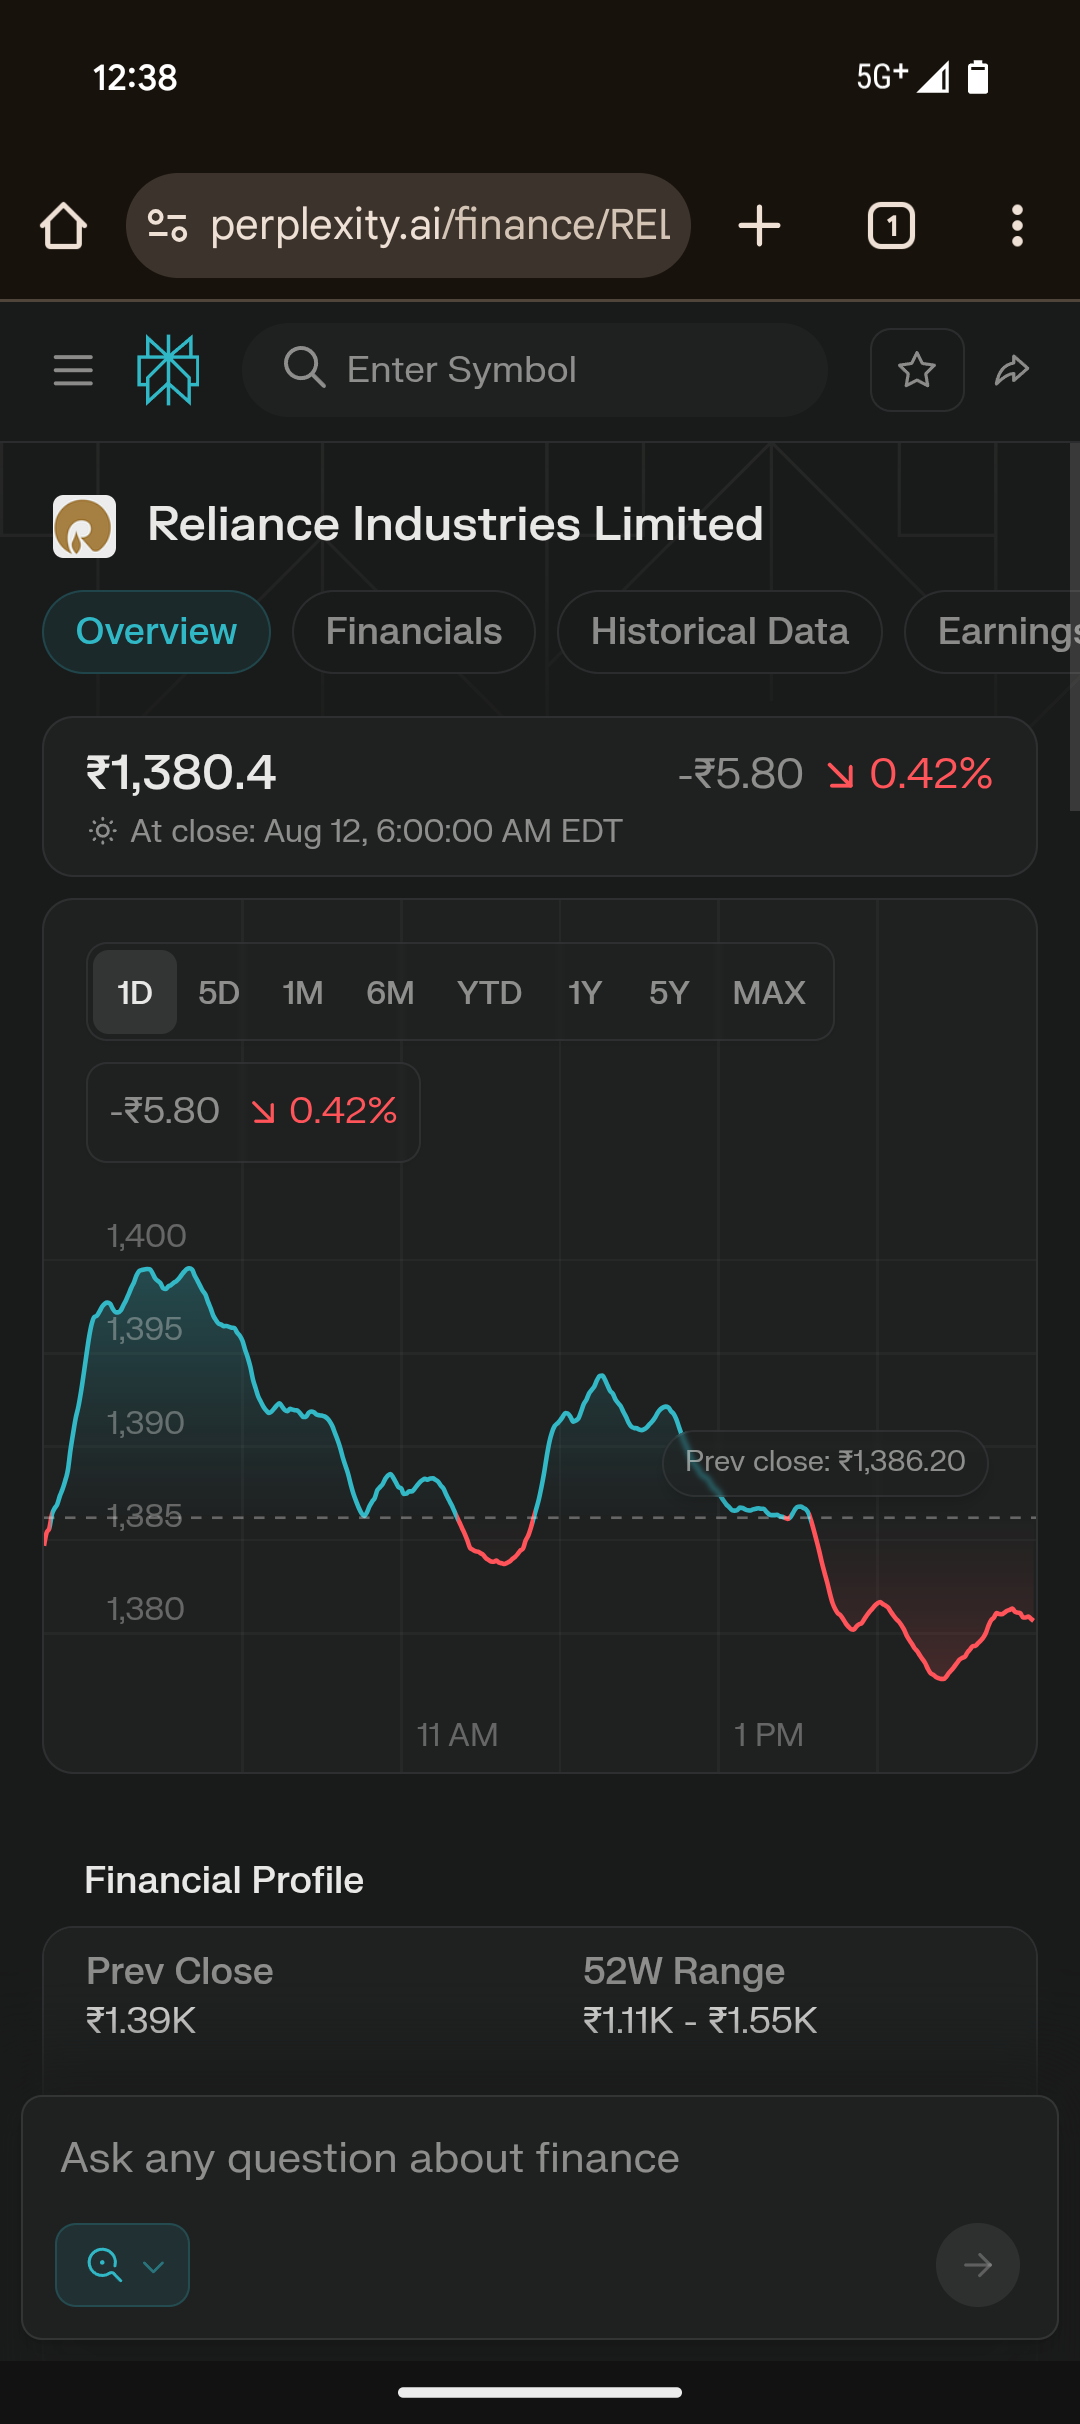This screenshot has width=1080, height=2424.
Task: Select the 1M chart range
Action: pyautogui.click(x=303, y=993)
